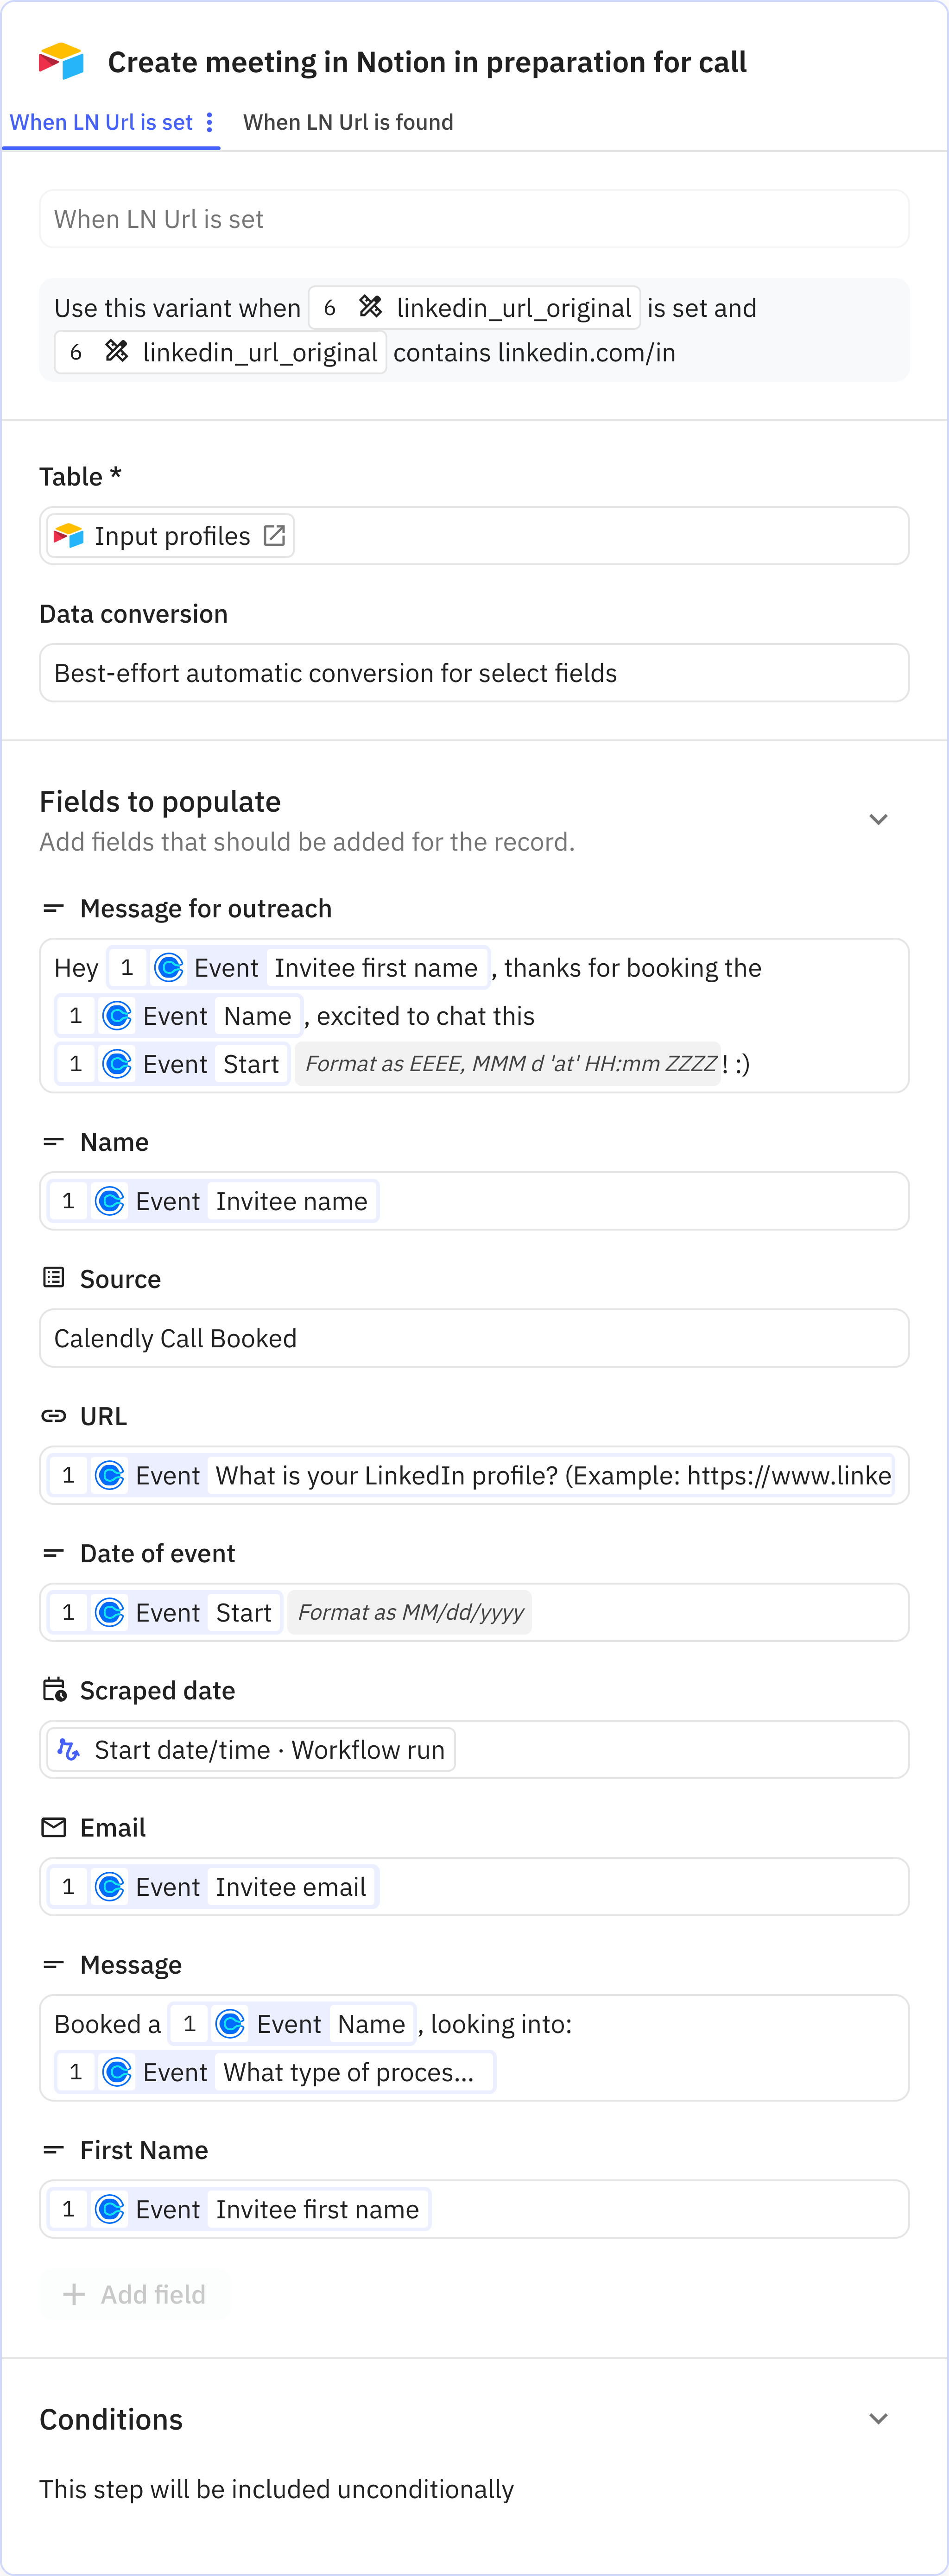
Task: Click Calendly icon in First Name field token
Action: click(110, 2209)
